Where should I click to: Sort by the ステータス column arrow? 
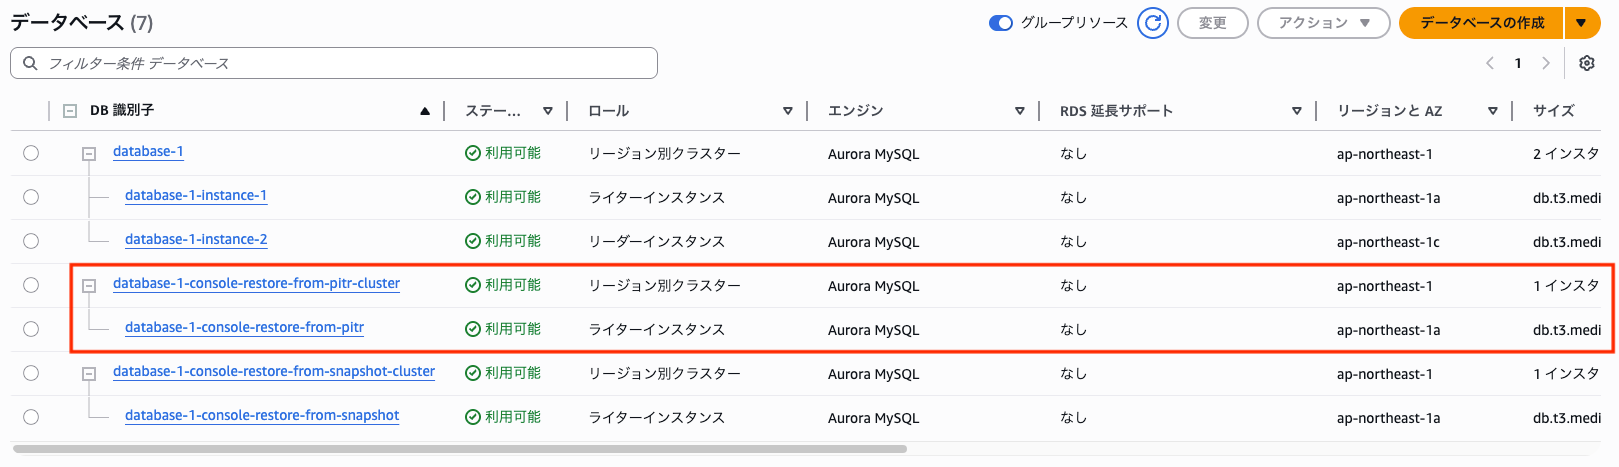pyautogui.click(x=548, y=111)
